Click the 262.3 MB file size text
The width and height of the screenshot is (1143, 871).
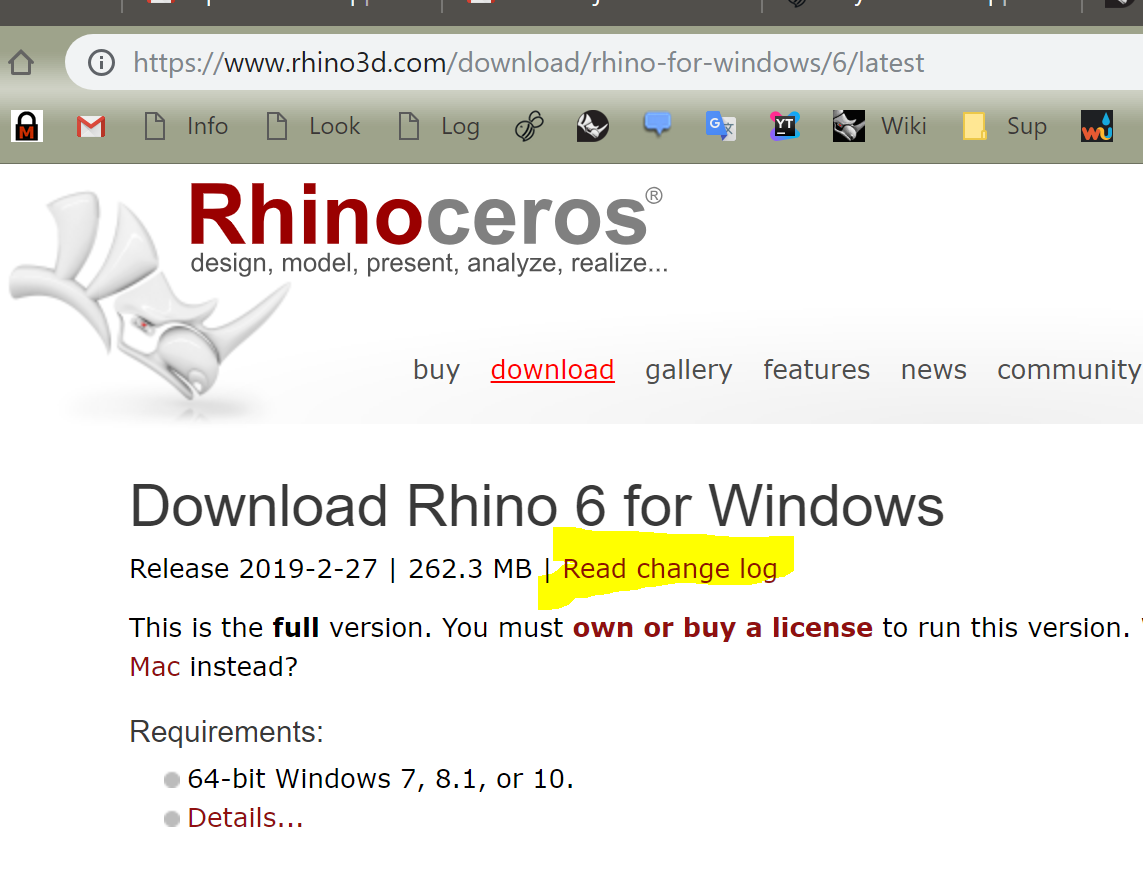click(470, 569)
